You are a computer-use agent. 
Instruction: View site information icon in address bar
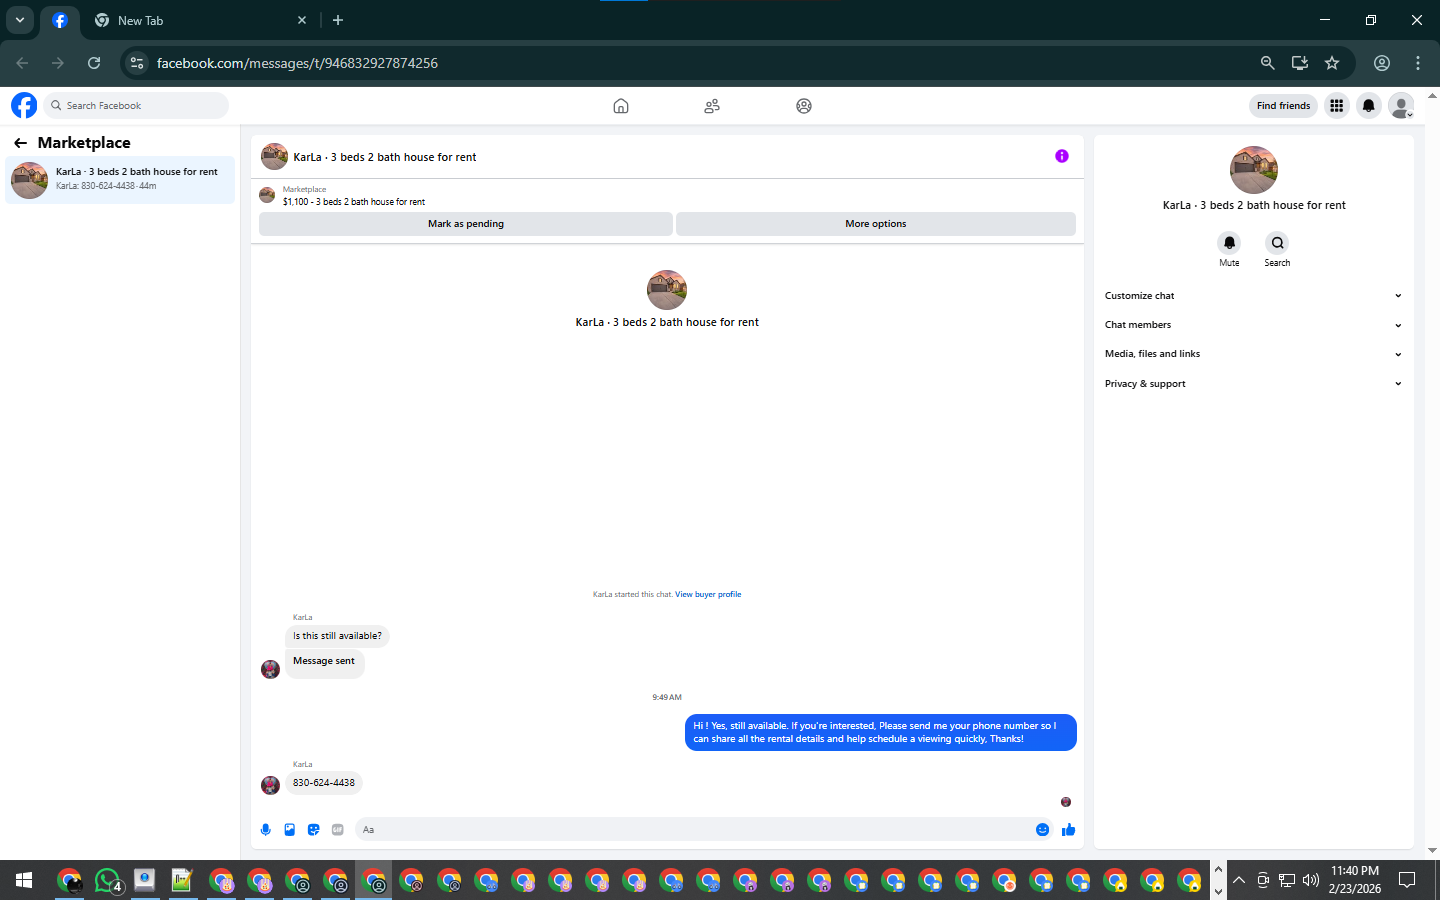[137, 63]
